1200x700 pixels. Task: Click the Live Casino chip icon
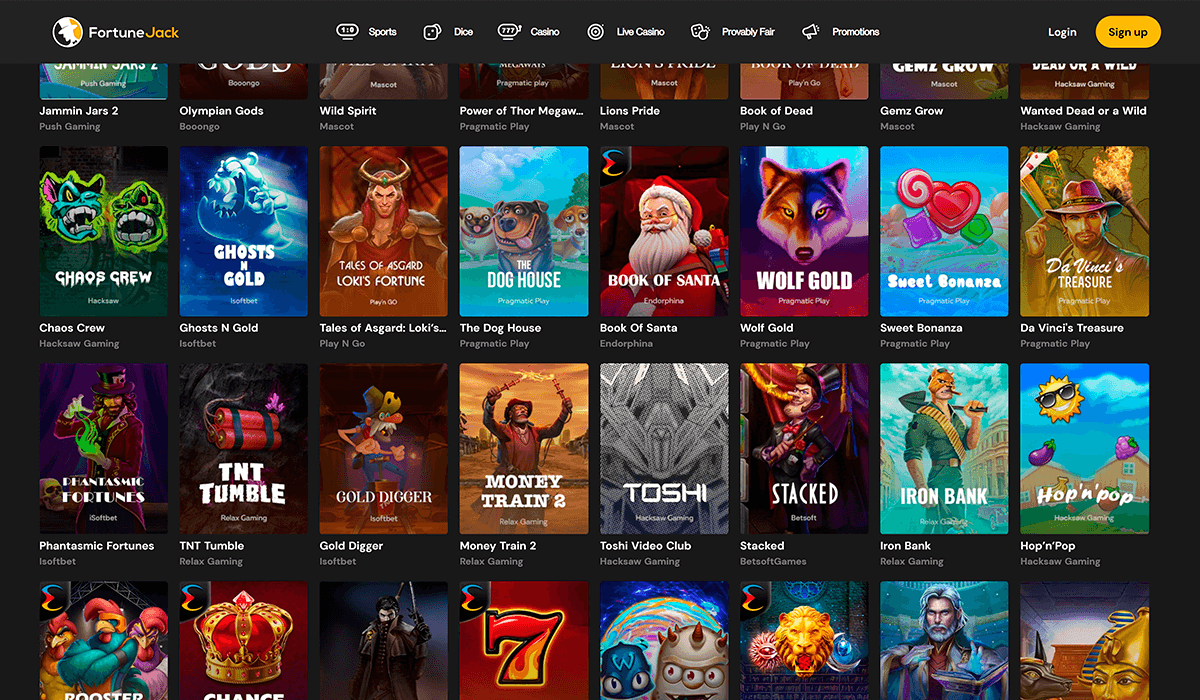tap(596, 32)
